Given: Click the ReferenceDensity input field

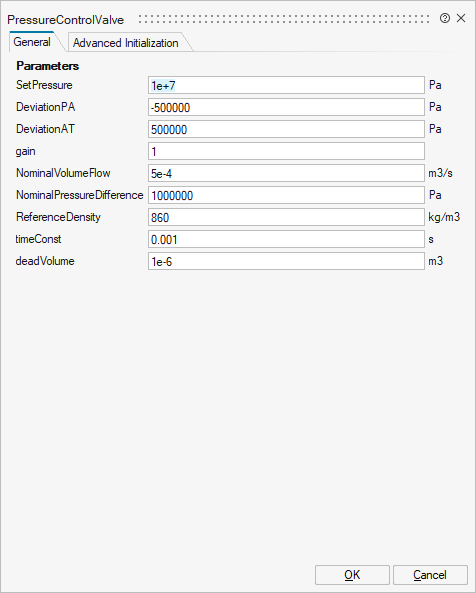Looking at the screenshot, I should 286,217.
